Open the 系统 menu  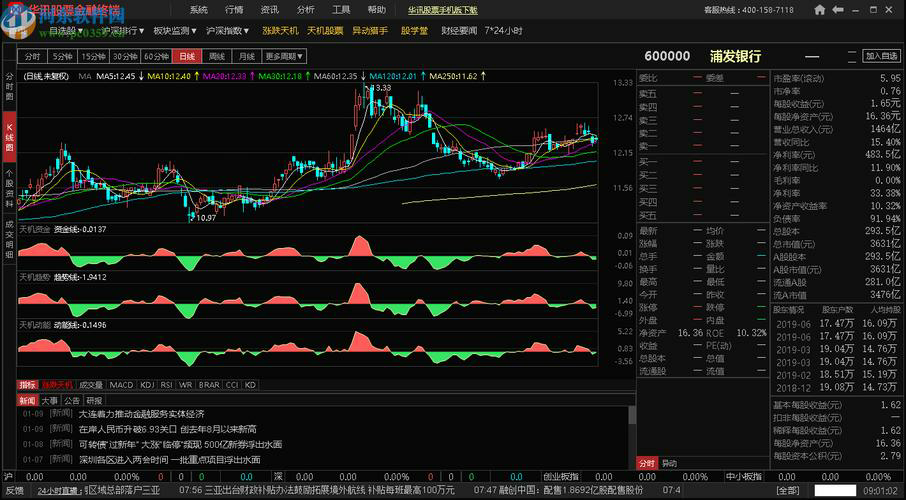click(198, 10)
